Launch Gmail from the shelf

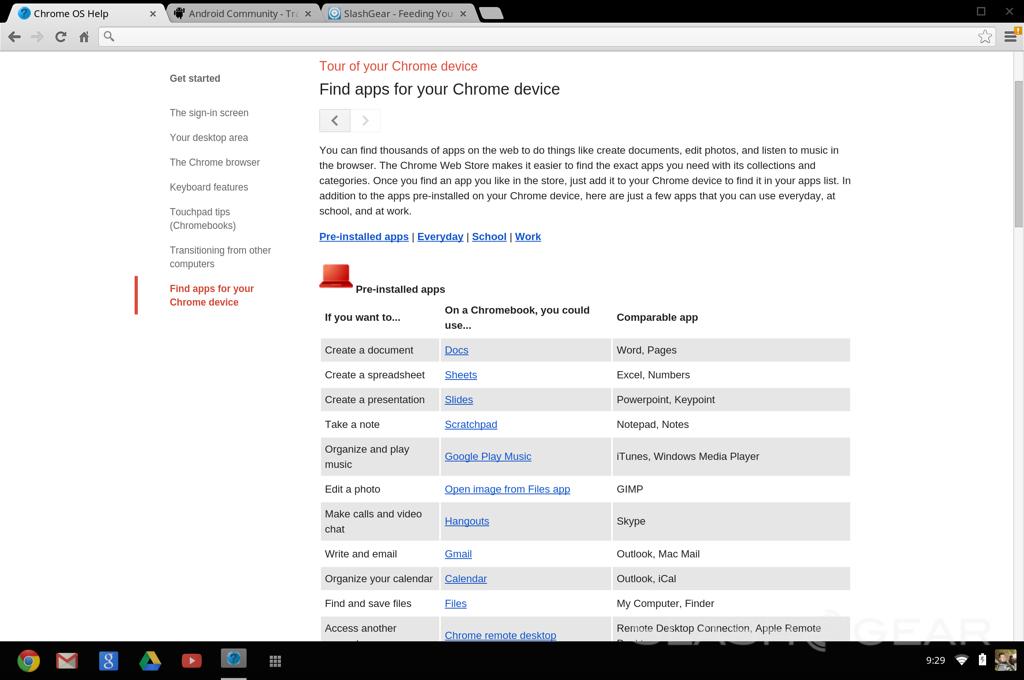(x=67, y=660)
